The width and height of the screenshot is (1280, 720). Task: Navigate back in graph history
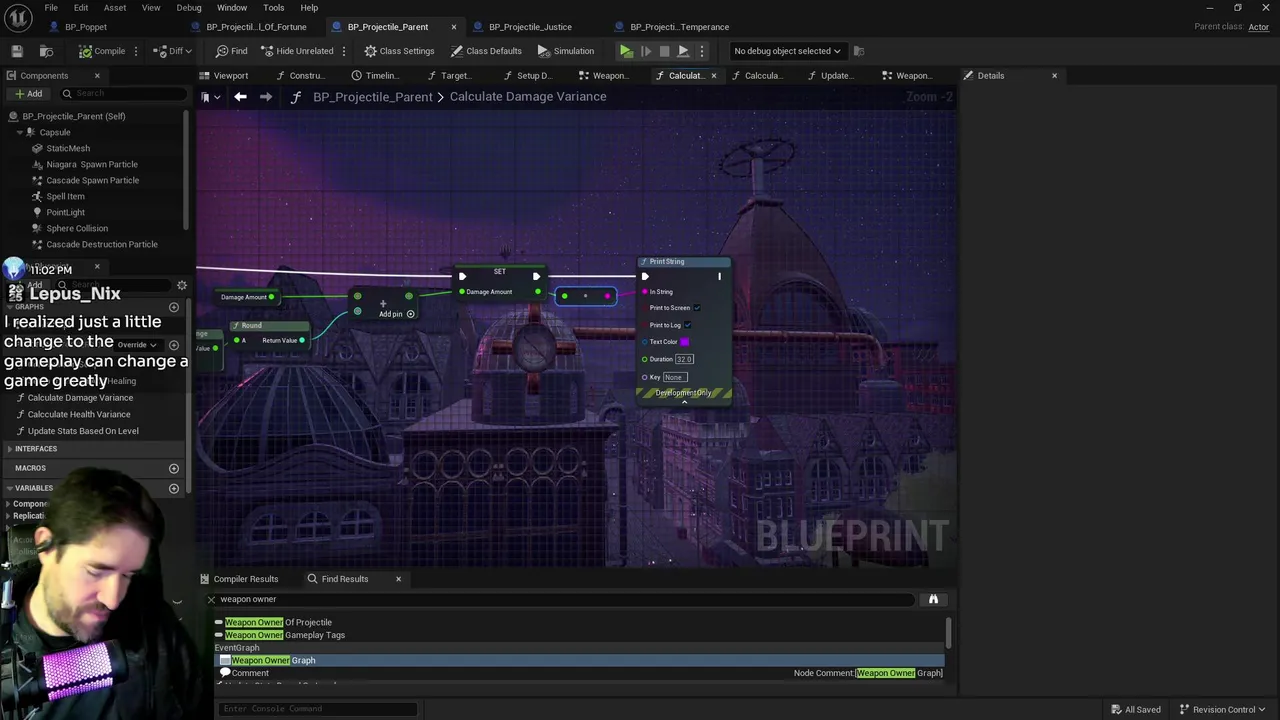pos(240,97)
